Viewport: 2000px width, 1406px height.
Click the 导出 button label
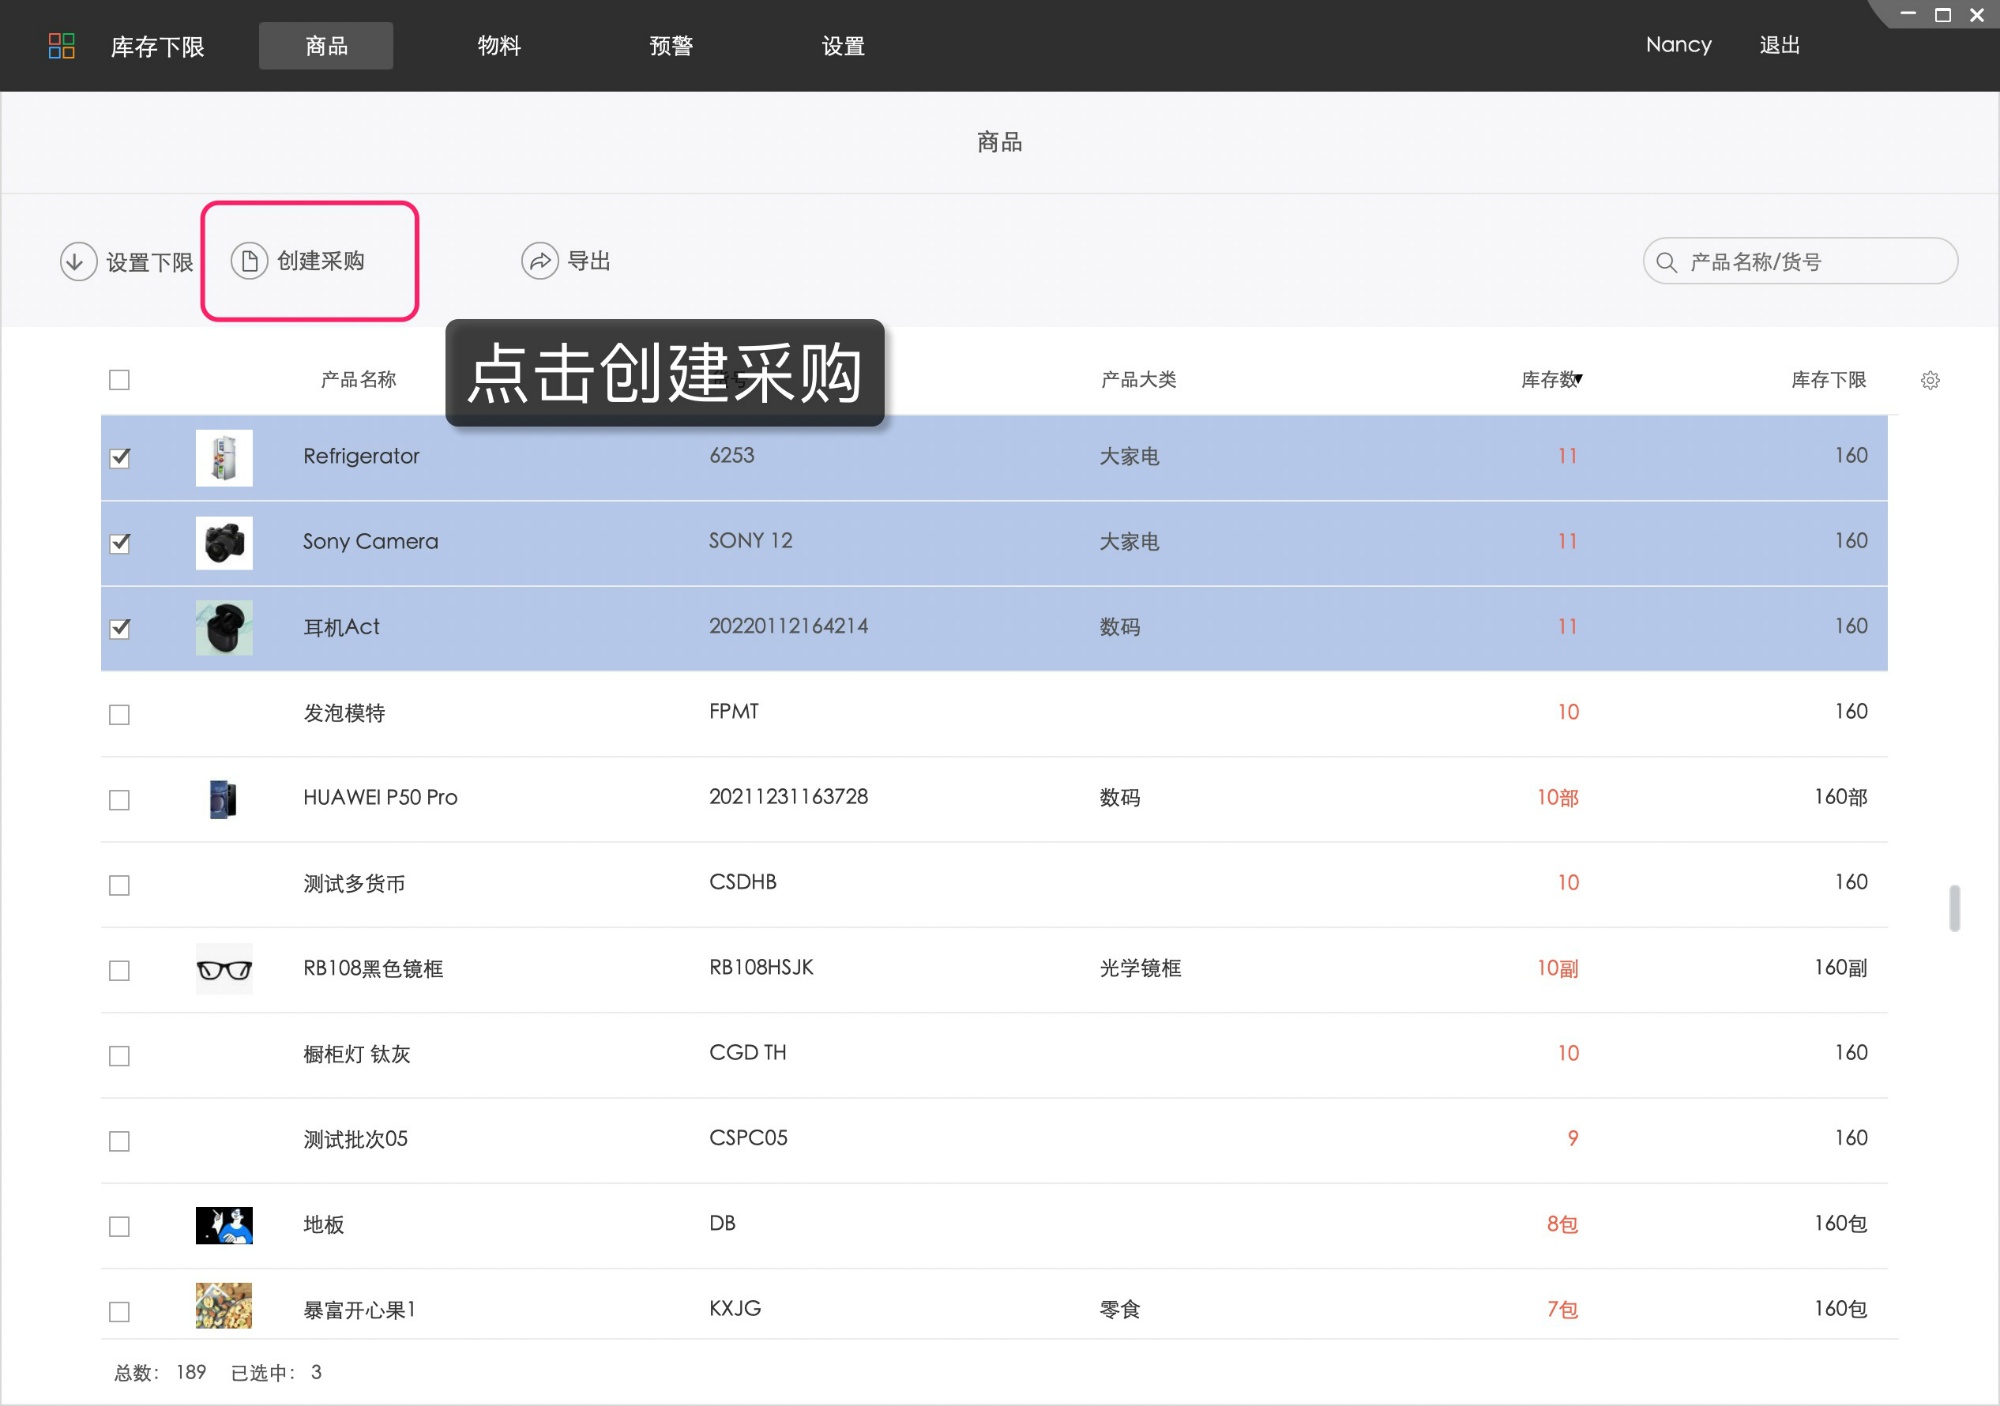589,261
